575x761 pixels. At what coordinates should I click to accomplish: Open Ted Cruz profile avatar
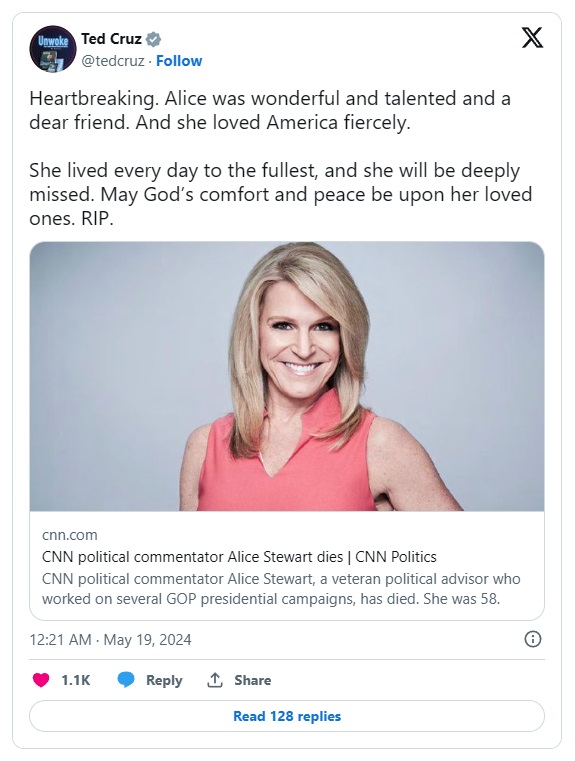coord(53,49)
